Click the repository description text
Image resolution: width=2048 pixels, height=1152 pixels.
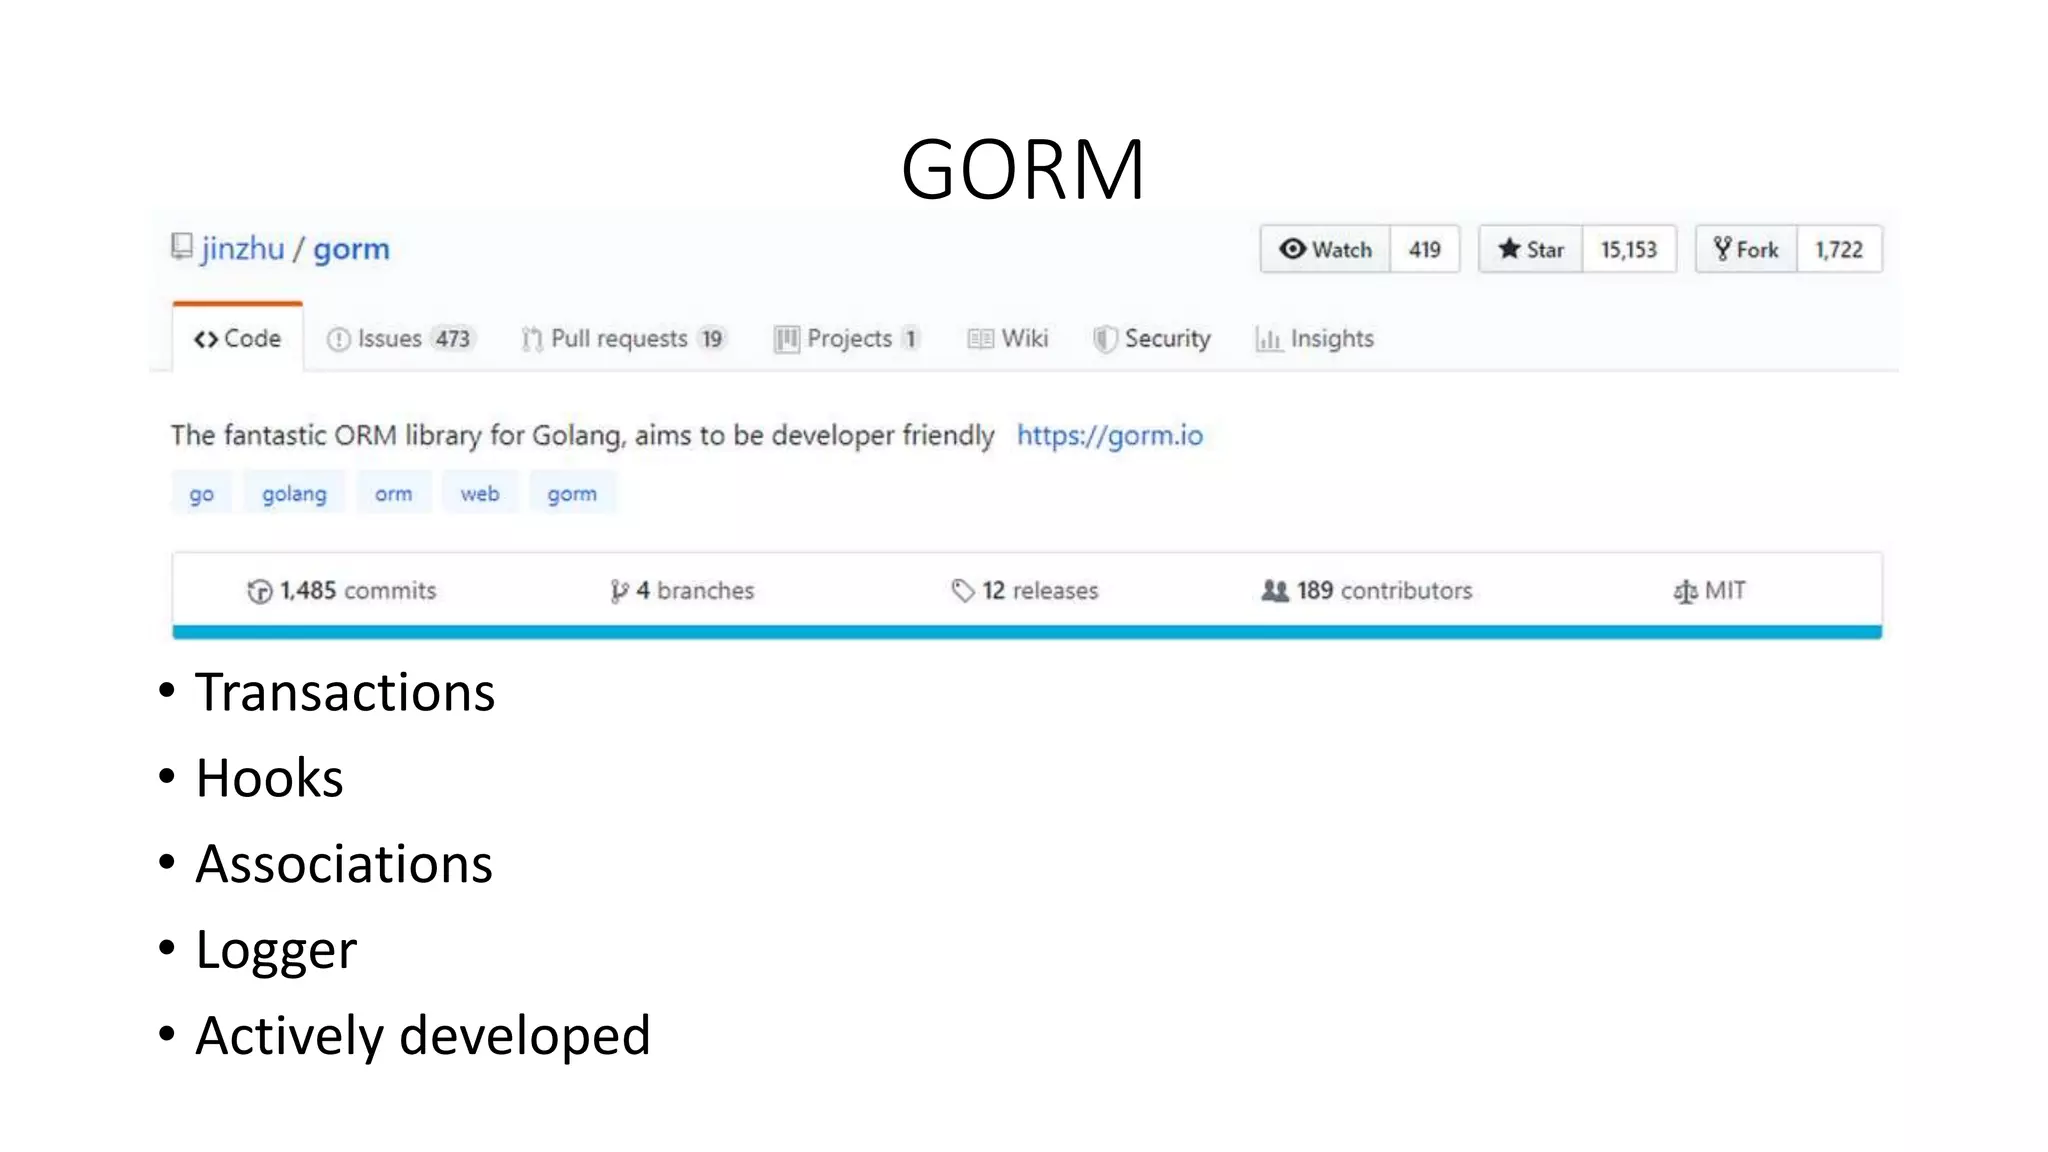point(582,436)
